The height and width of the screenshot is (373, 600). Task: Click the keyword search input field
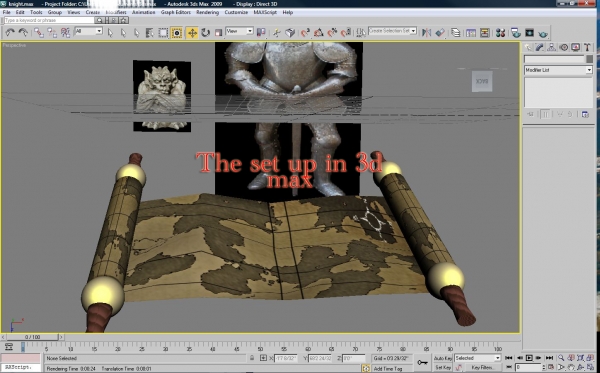[49, 20]
